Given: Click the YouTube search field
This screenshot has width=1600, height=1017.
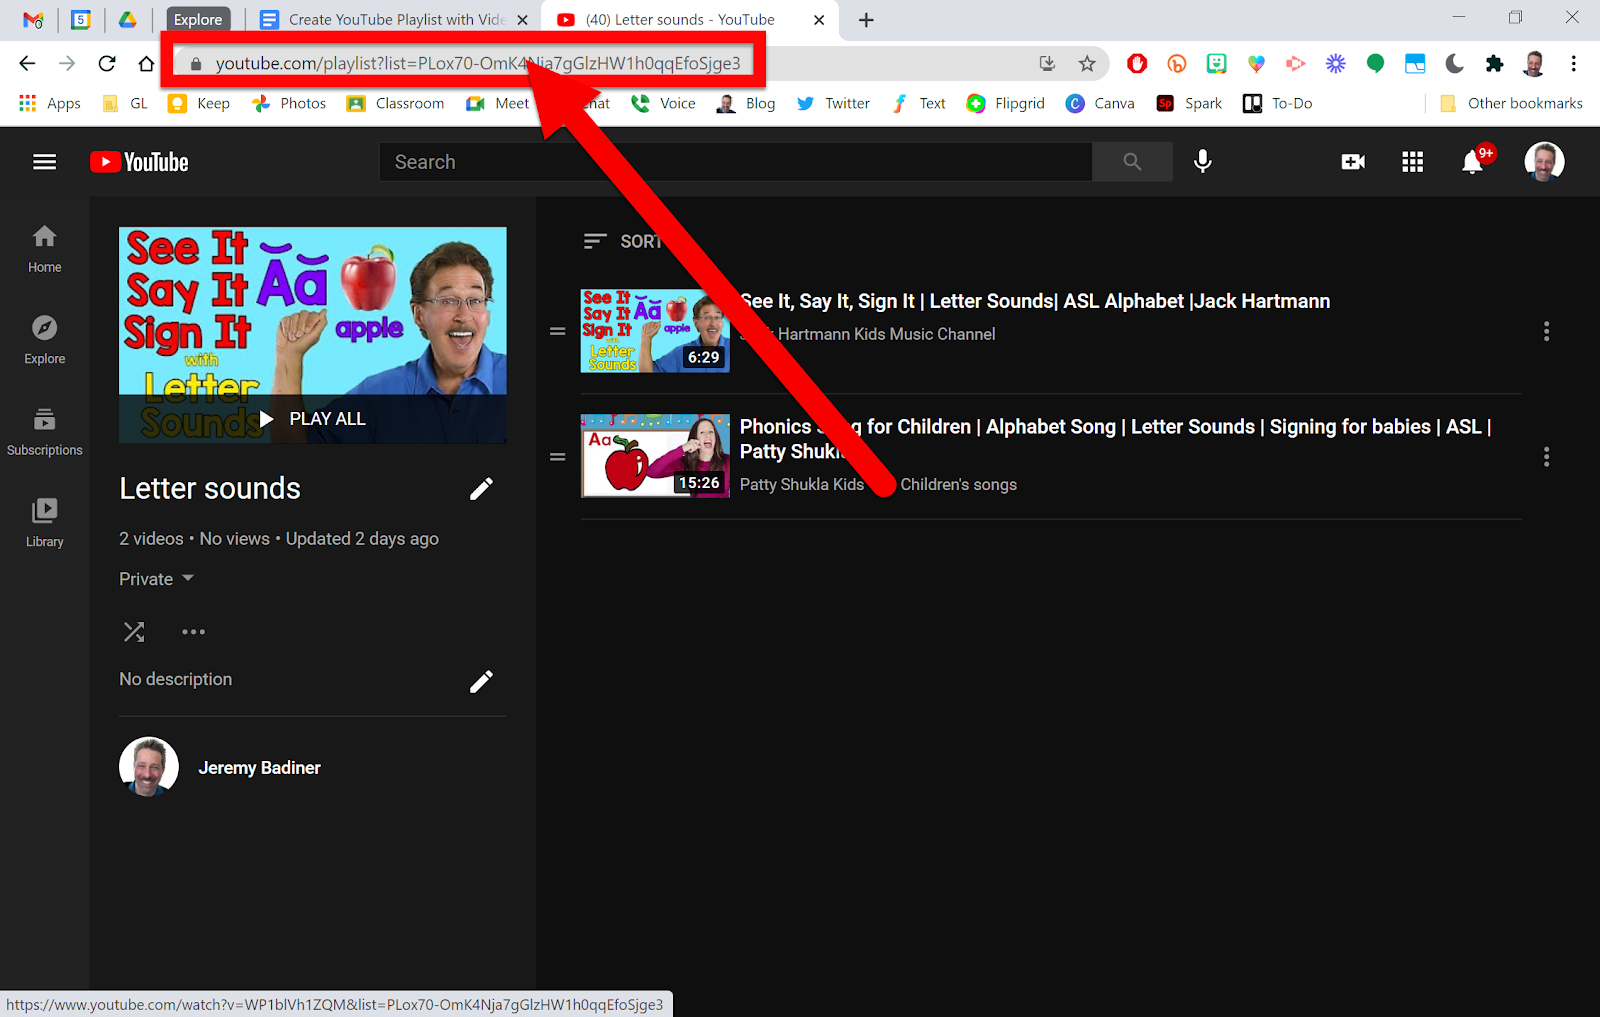Looking at the screenshot, I should click(x=735, y=162).
